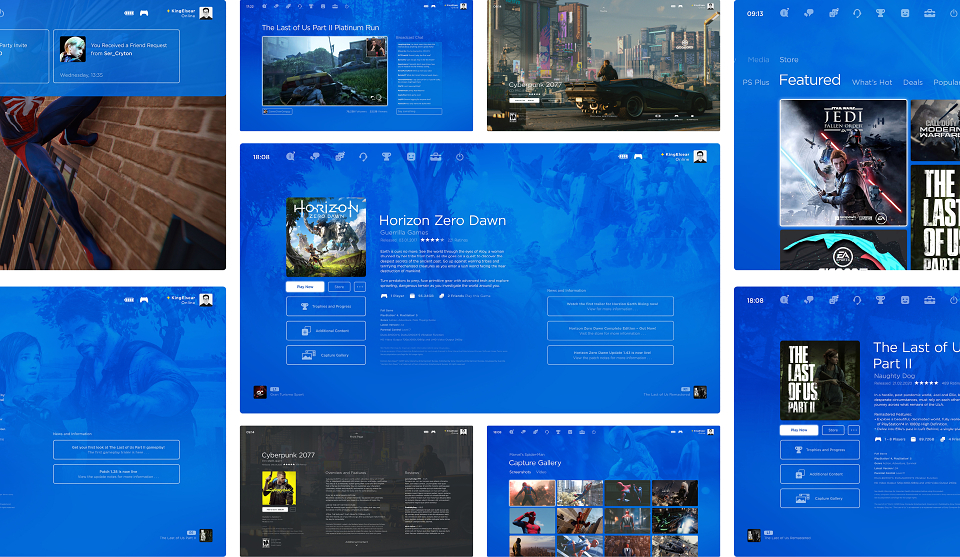Click Play Now on The Last of Us Part II screen
960x557 pixels.
click(x=799, y=430)
